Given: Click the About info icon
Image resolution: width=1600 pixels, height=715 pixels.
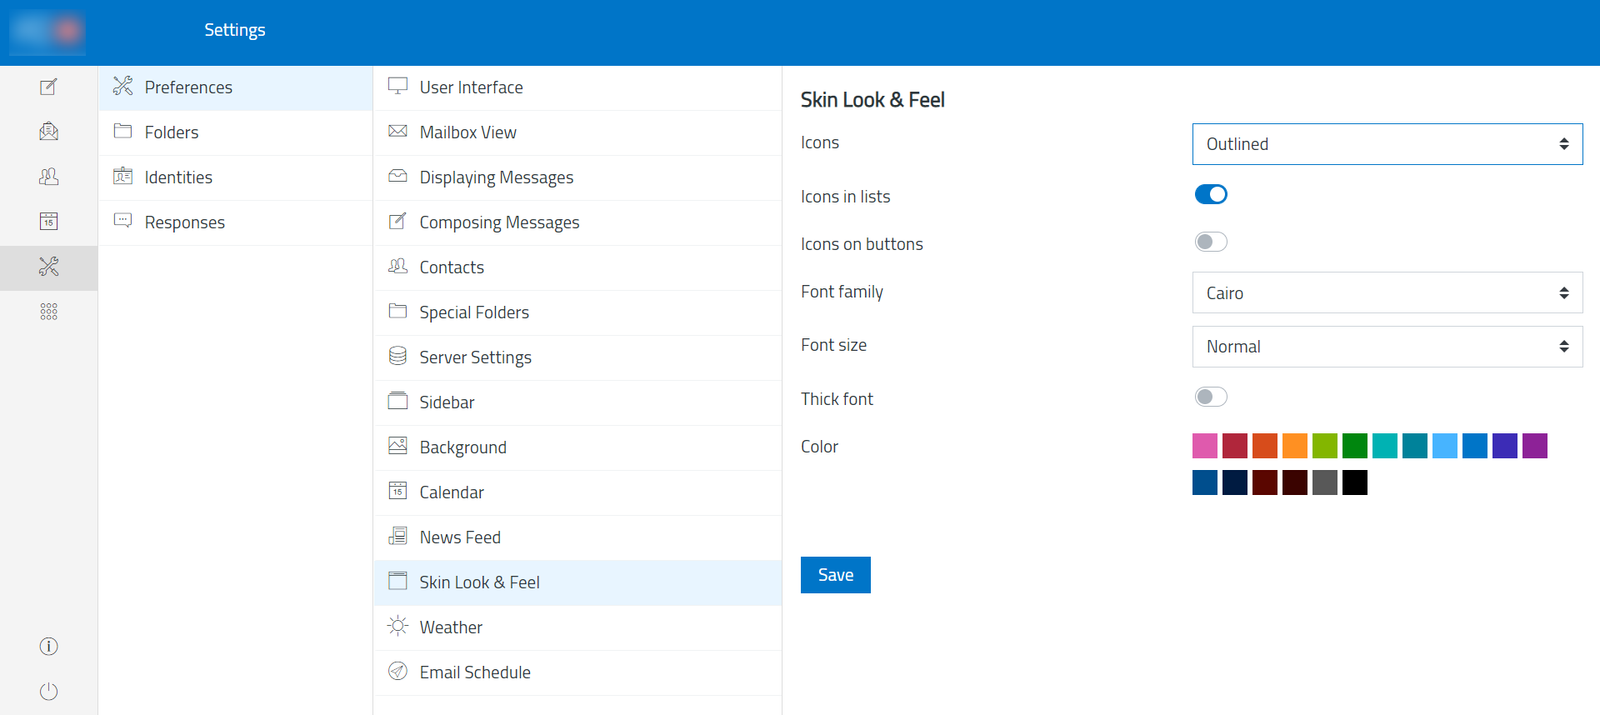Looking at the screenshot, I should pyautogui.click(x=48, y=646).
